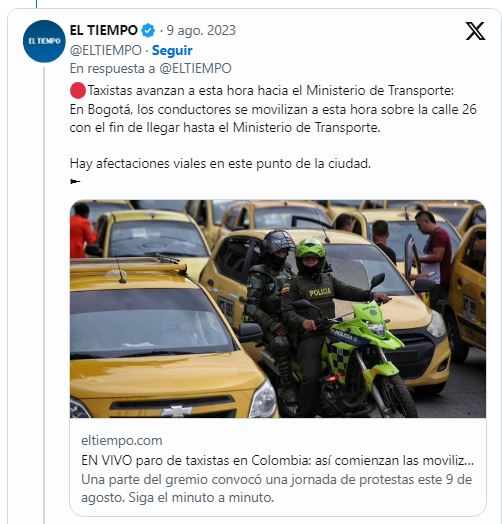Click the tweet text about Ministerio de Transporte
502x524 pixels.
(x=271, y=91)
